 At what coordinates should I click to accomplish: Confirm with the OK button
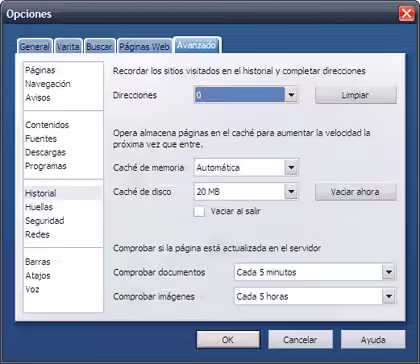[x=228, y=340]
